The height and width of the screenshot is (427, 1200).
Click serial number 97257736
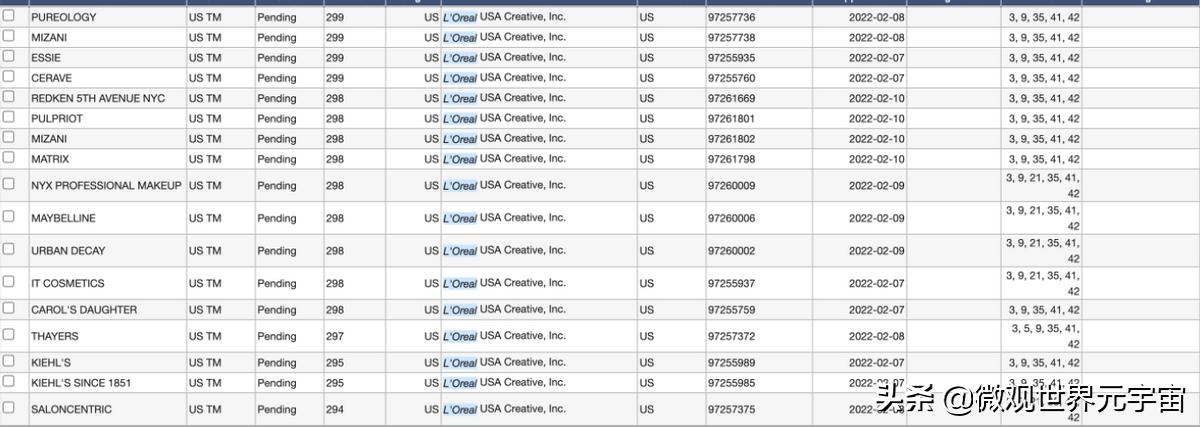click(731, 18)
